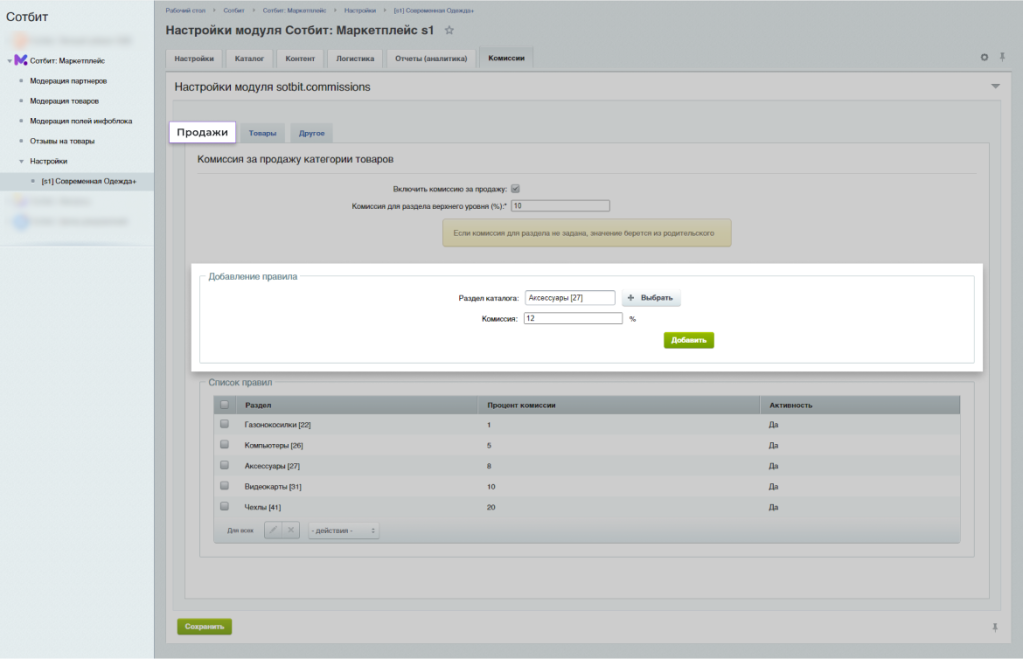
Task: Select the Комиссии tab
Action: click(506, 57)
